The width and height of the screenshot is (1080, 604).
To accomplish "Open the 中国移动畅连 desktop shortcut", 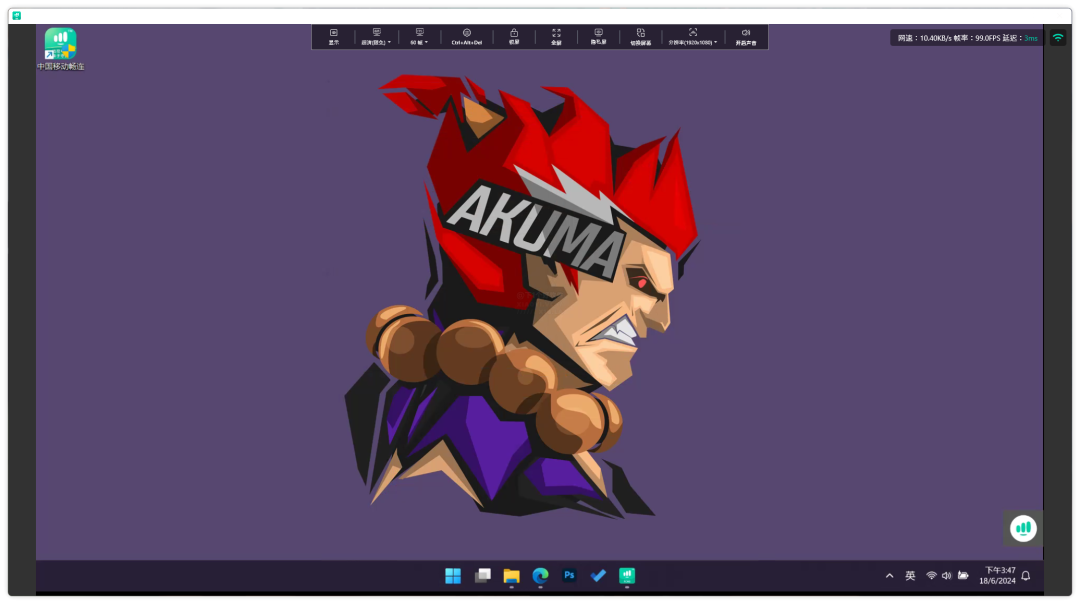I will coord(61,49).
